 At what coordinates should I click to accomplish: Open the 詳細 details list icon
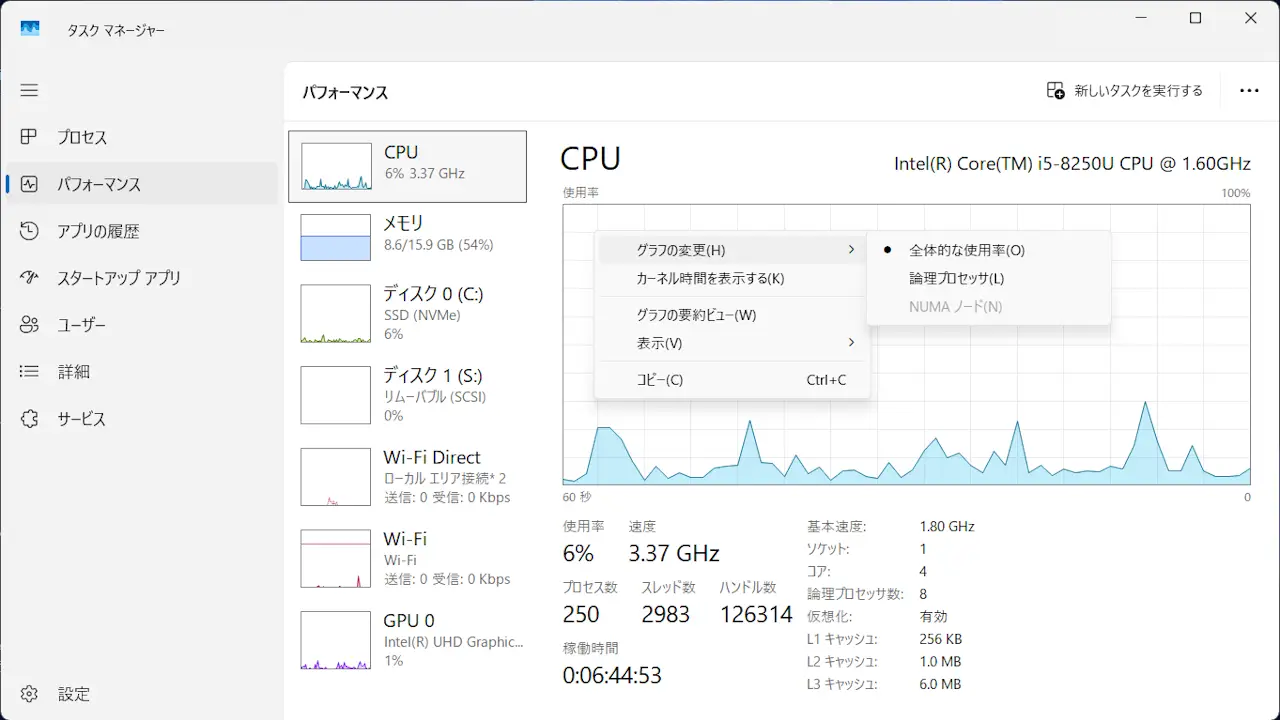pyautogui.click(x=29, y=372)
